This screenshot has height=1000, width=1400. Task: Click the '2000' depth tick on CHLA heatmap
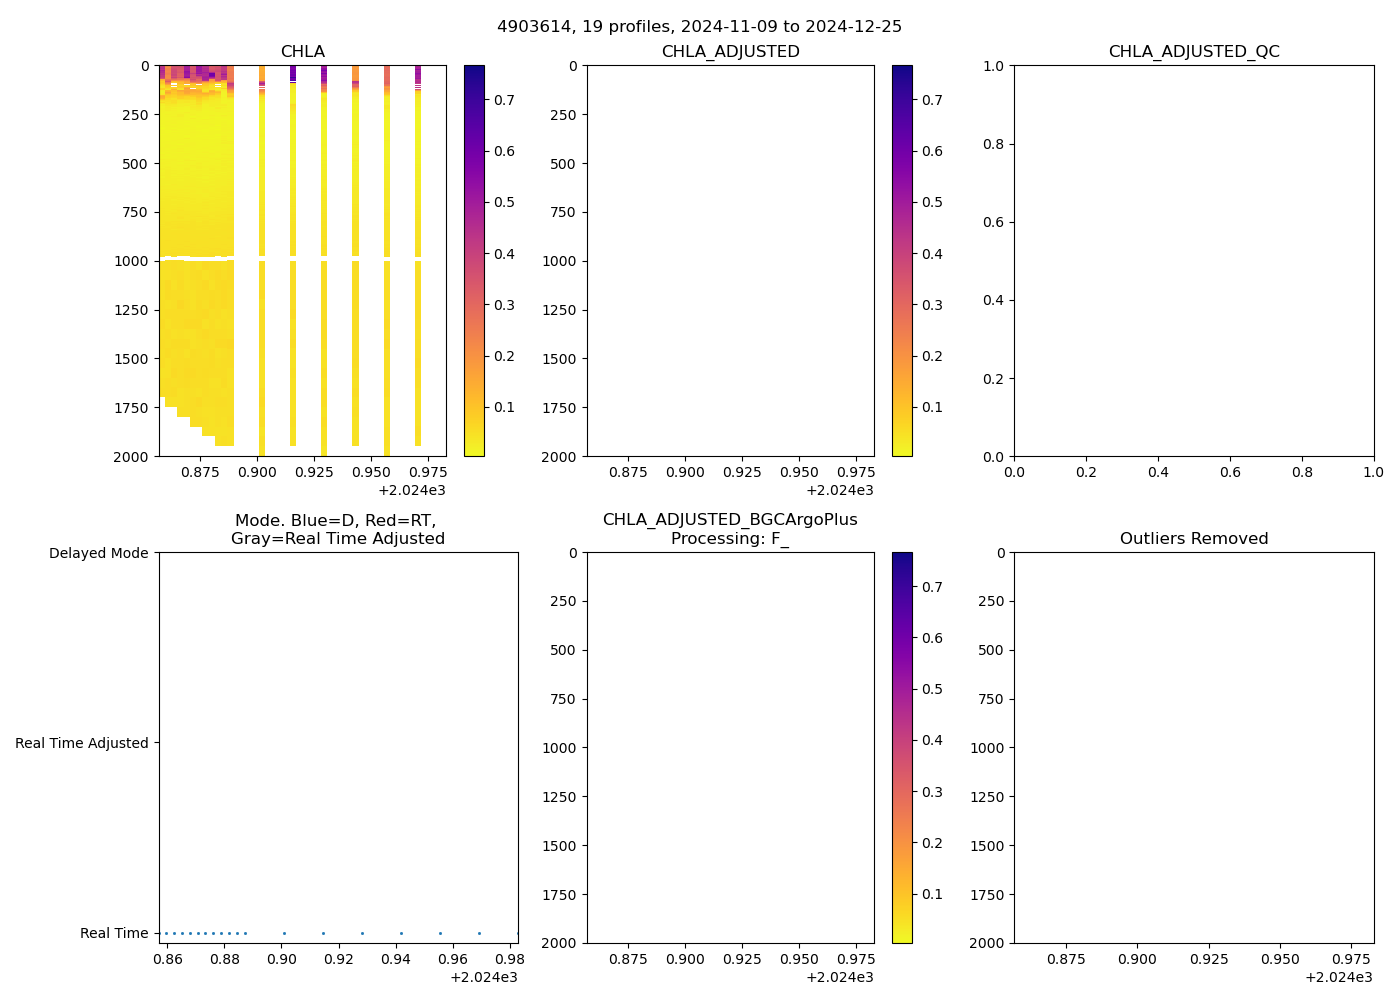131,457
